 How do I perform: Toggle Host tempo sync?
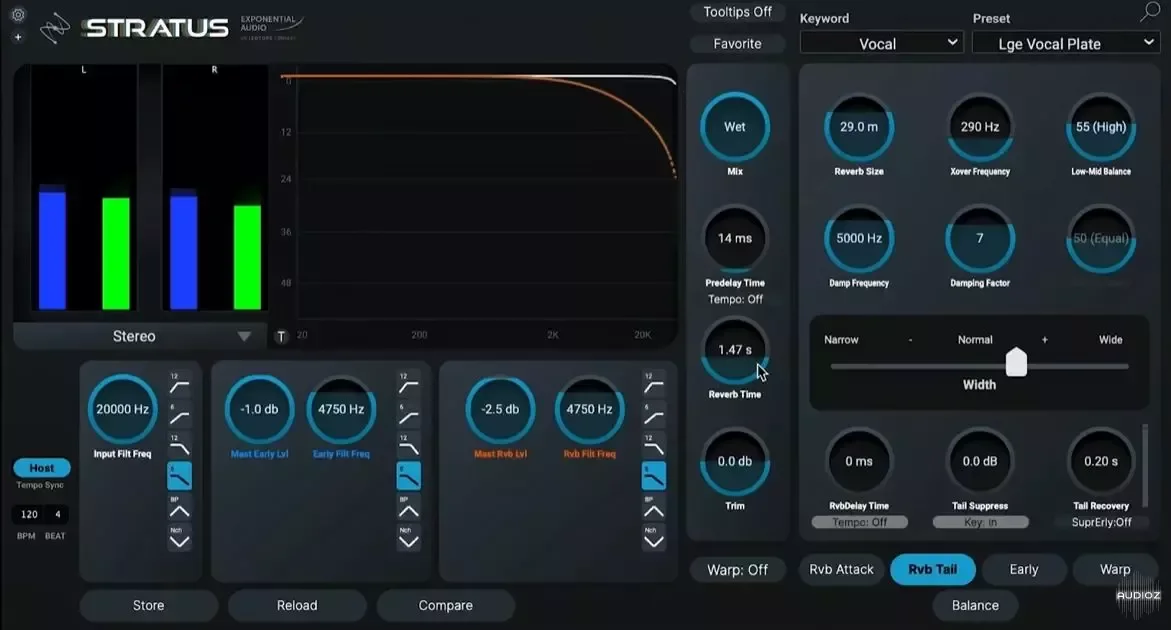(42, 468)
